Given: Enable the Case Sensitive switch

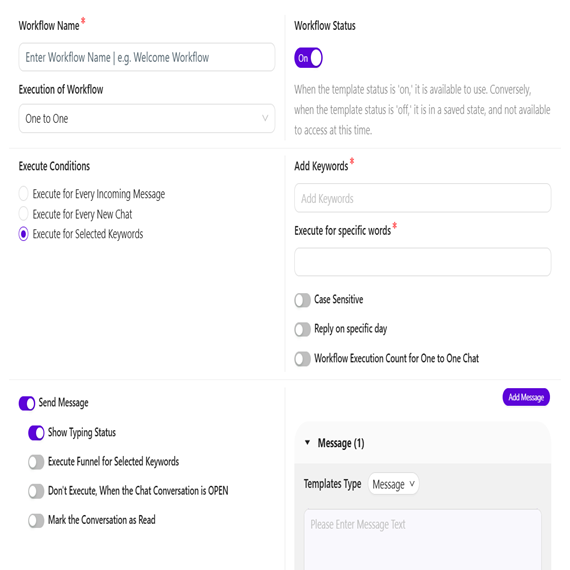Looking at the screenshot, I should (x=302, y=300).
